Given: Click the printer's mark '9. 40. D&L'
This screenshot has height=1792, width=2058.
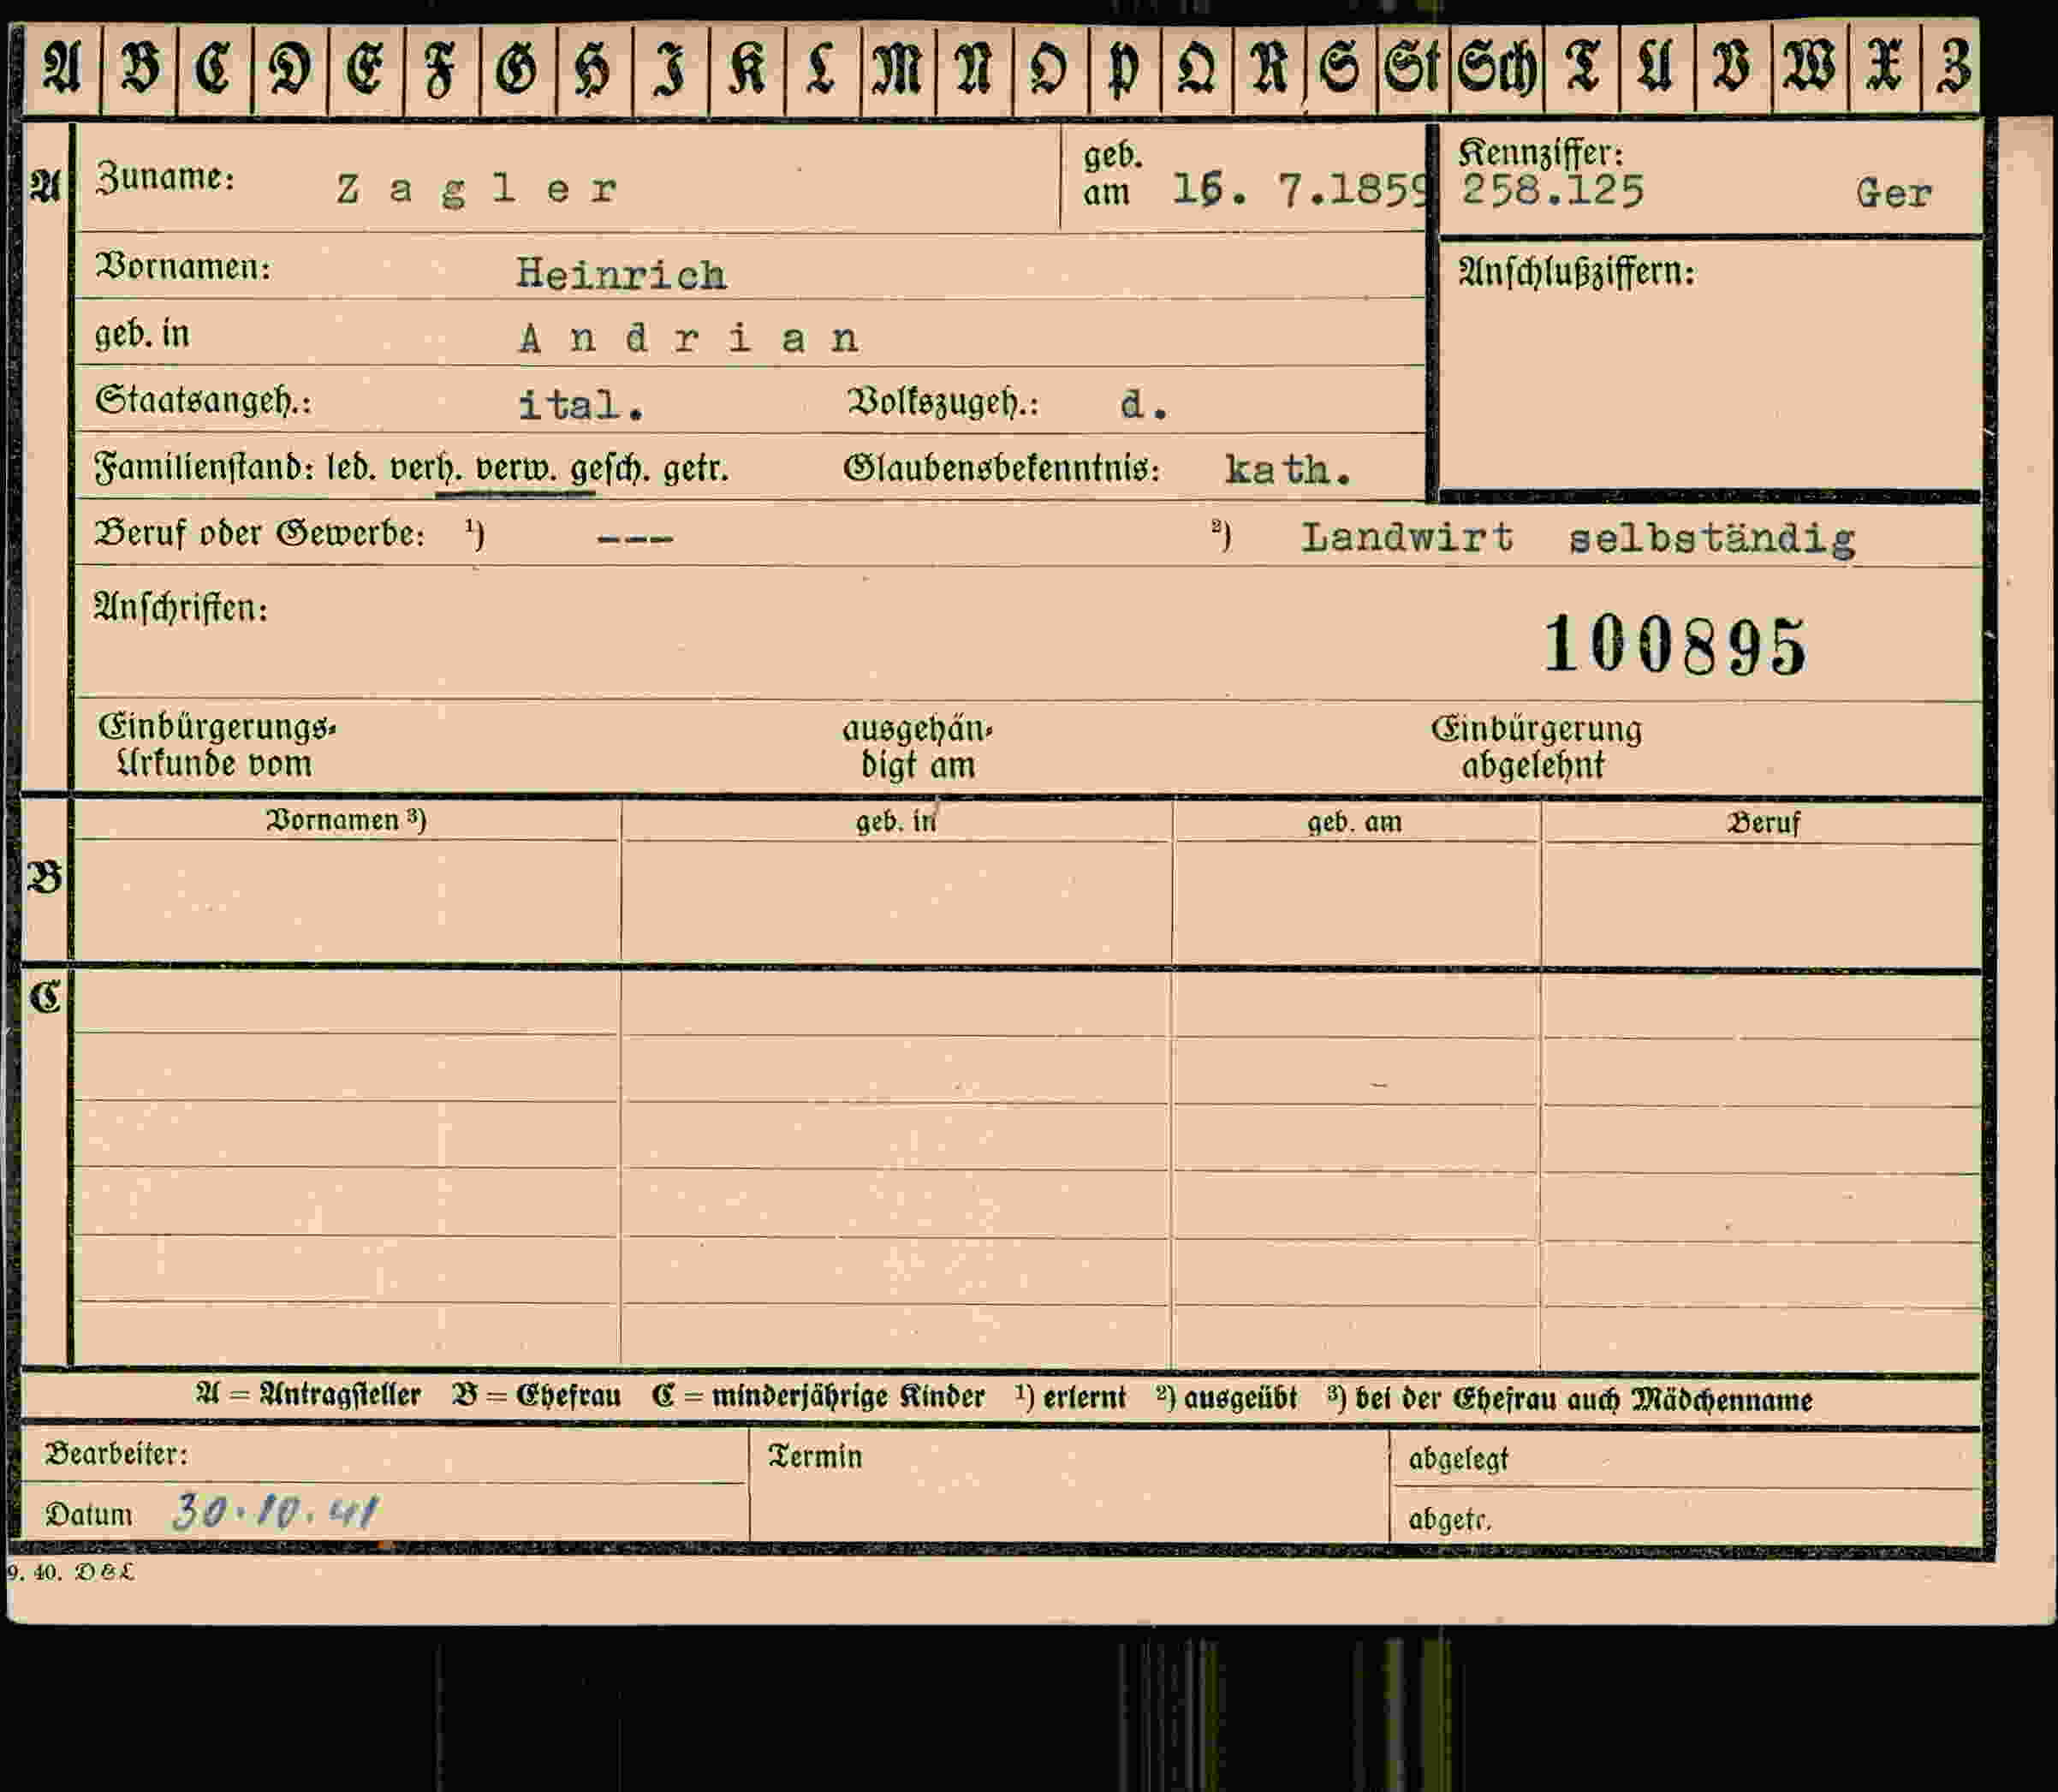Looking at the screenshot, I should (71, 1572).
